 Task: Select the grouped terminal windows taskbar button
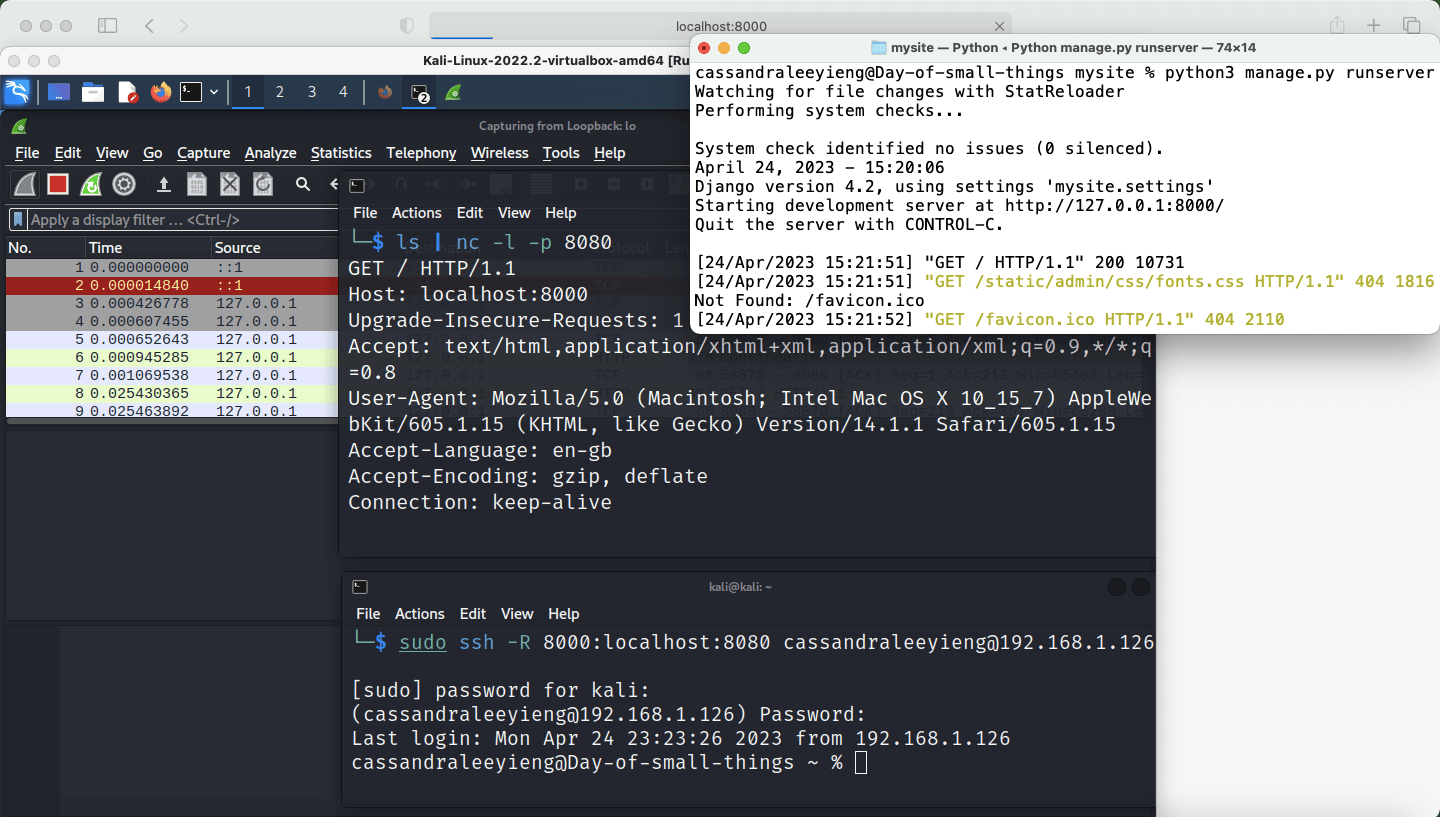click(x=419, y=92)
